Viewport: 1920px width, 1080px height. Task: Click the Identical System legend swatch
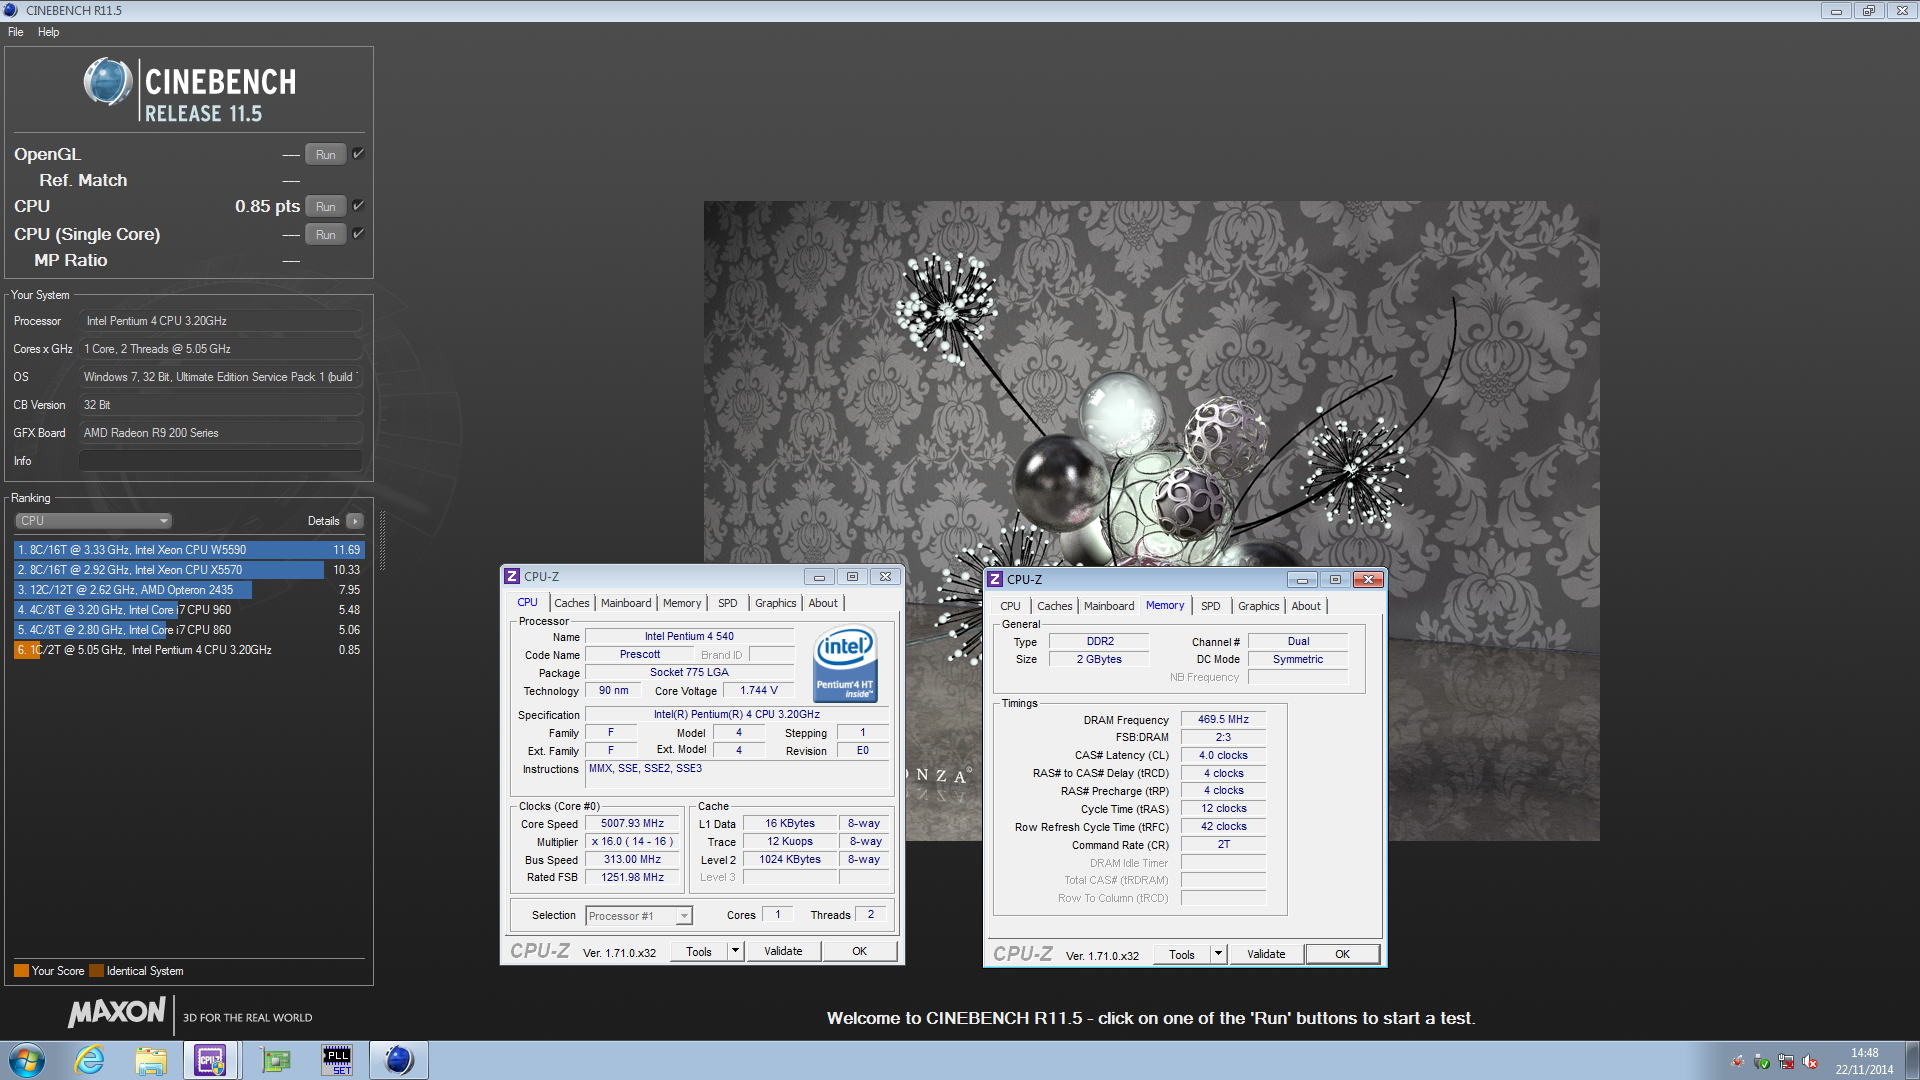[96, 971]
